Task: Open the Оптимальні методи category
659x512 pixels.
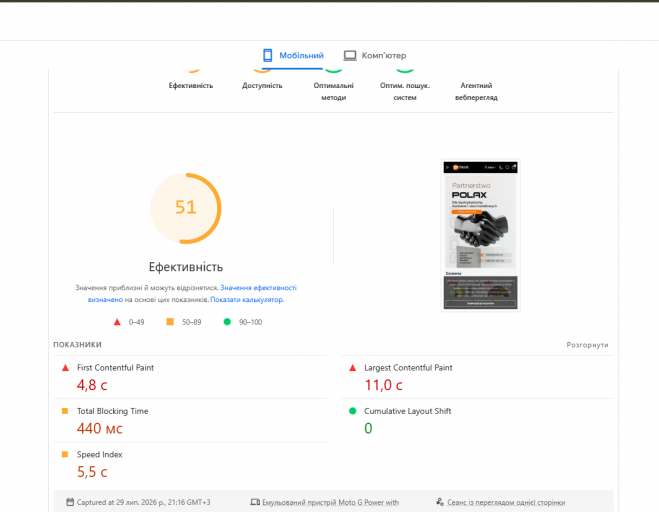Action: [x=333, y=86]
